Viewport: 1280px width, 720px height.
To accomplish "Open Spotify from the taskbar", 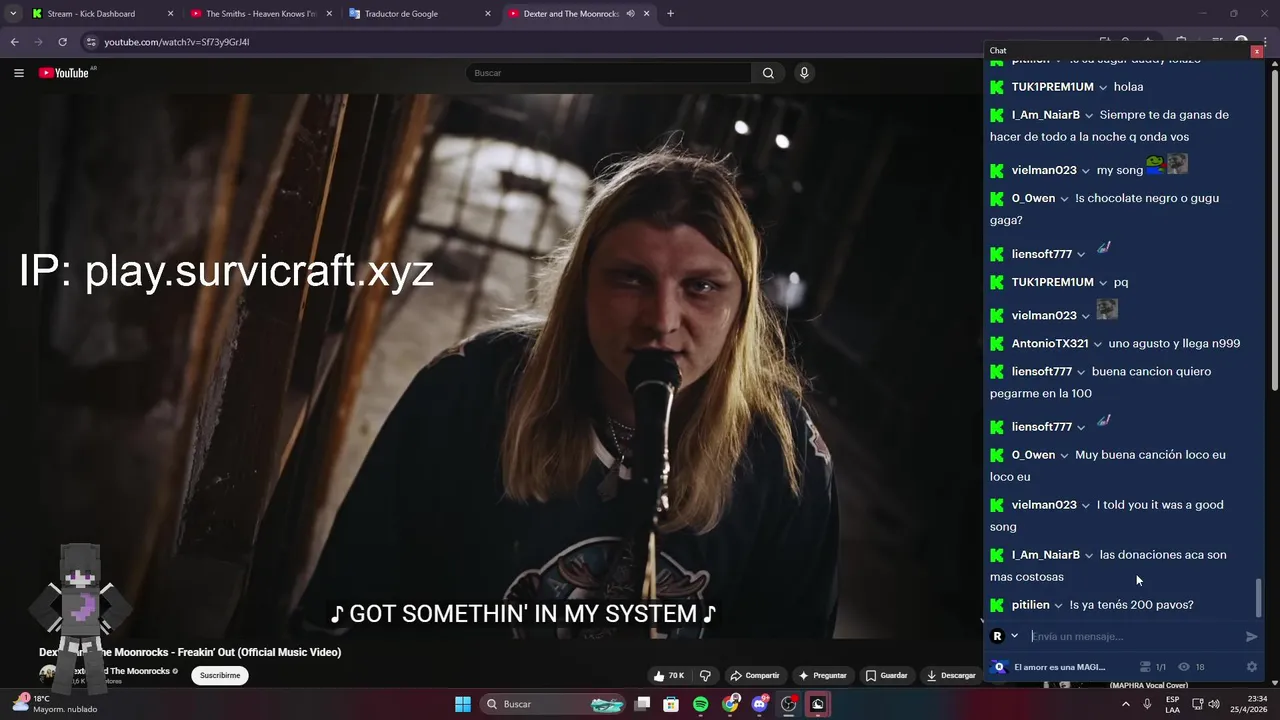I will coord(701,704).
